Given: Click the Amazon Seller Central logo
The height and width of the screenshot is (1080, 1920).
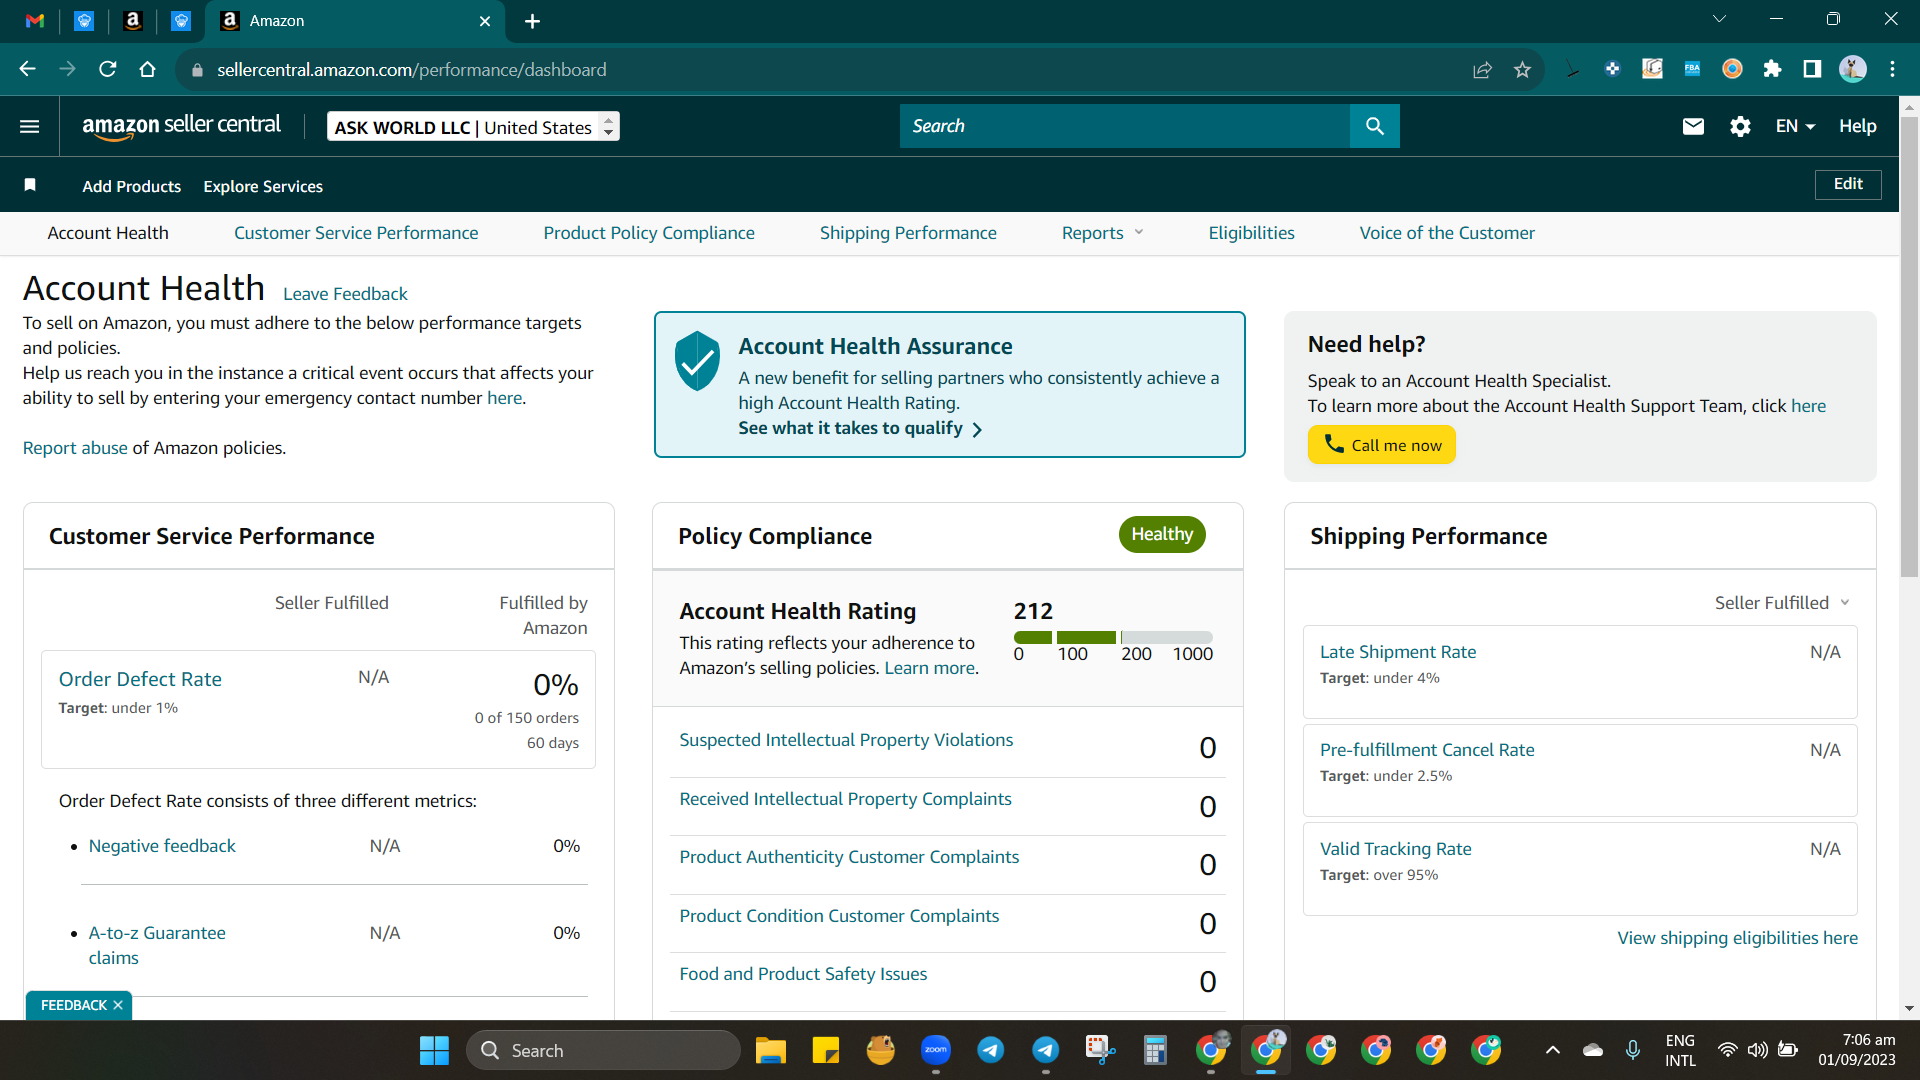Looking at the screenshot, I should pos(182,126).
